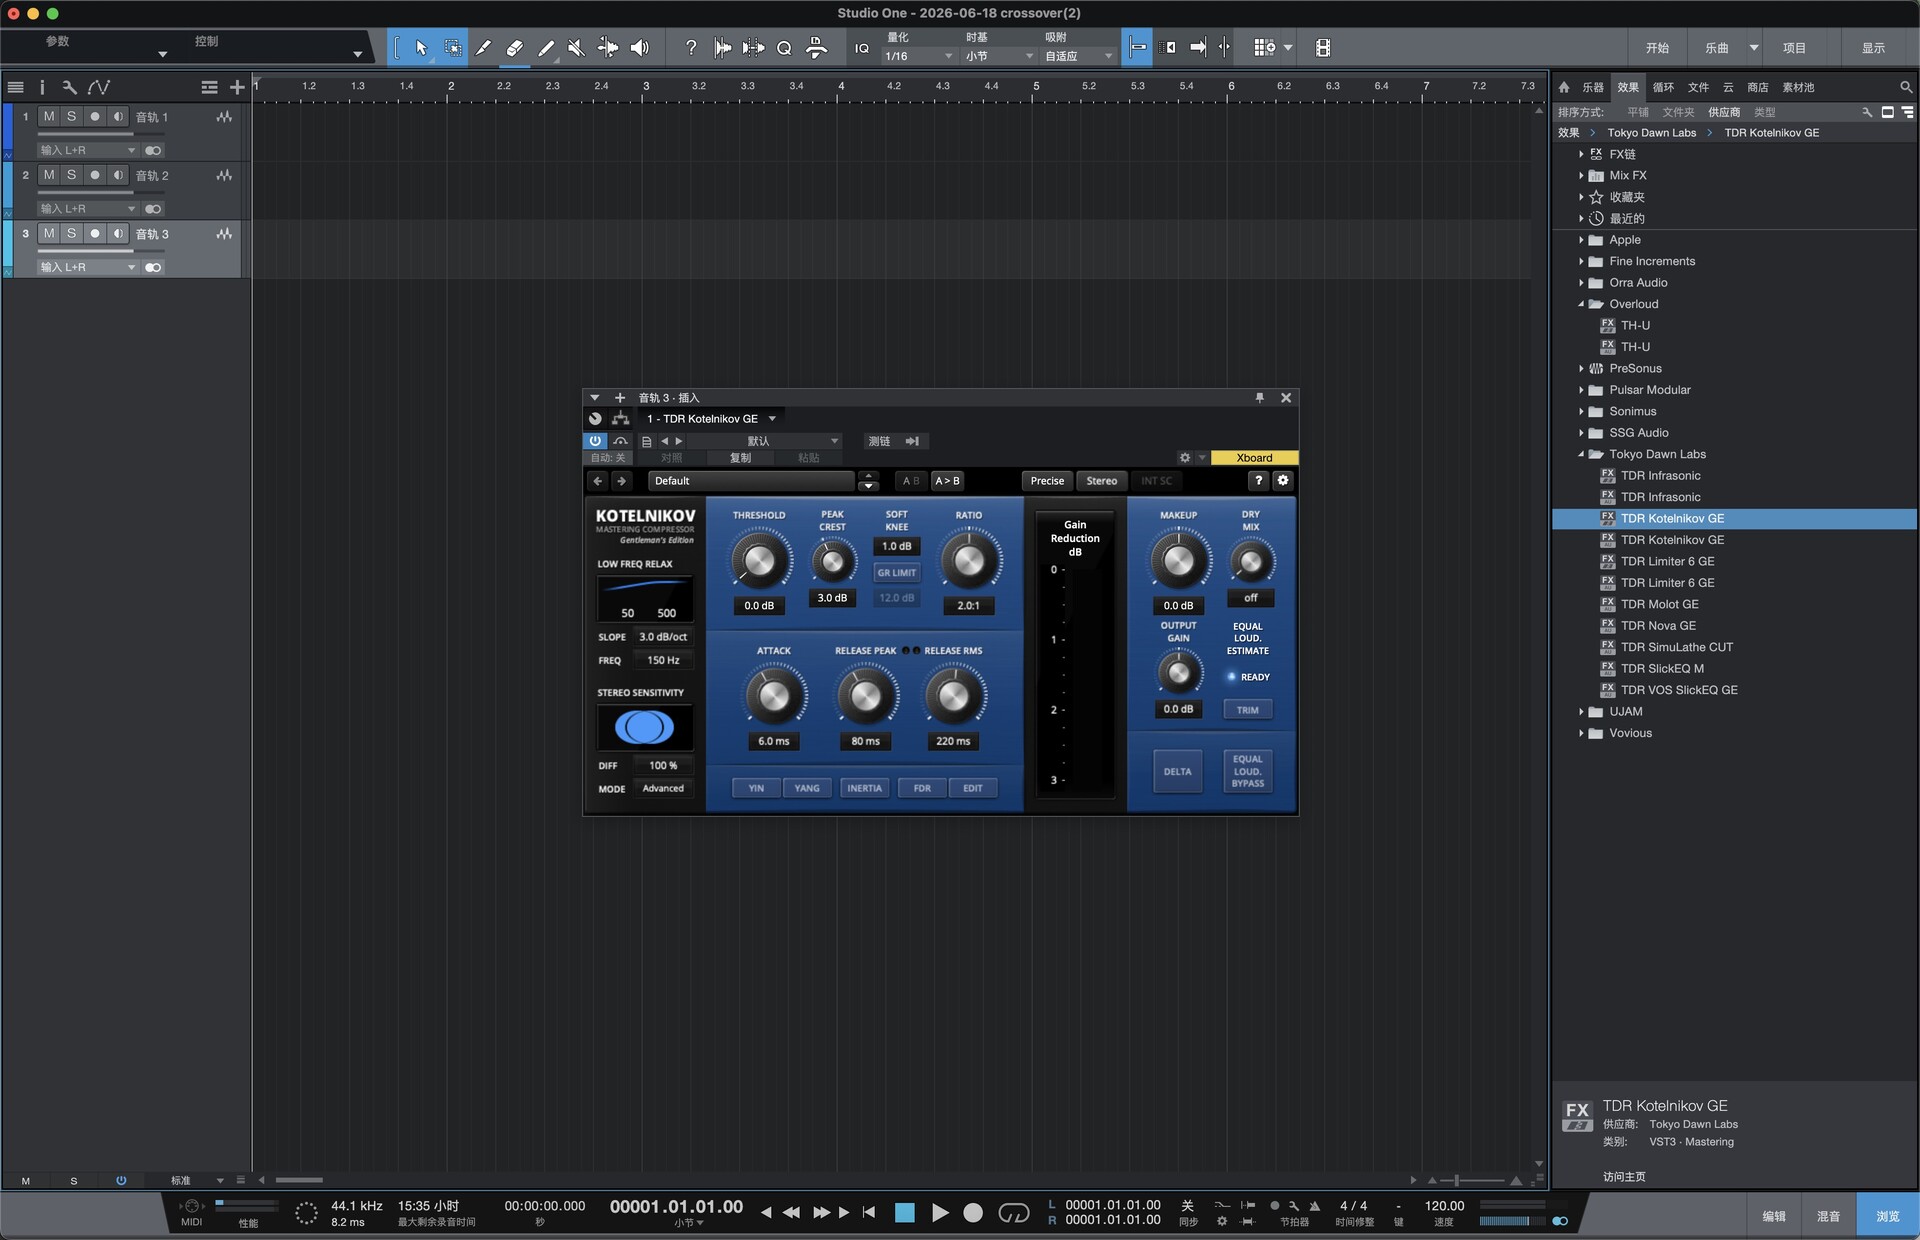
Task: Click the Default preset name field
Action: (x=751, y=481)
